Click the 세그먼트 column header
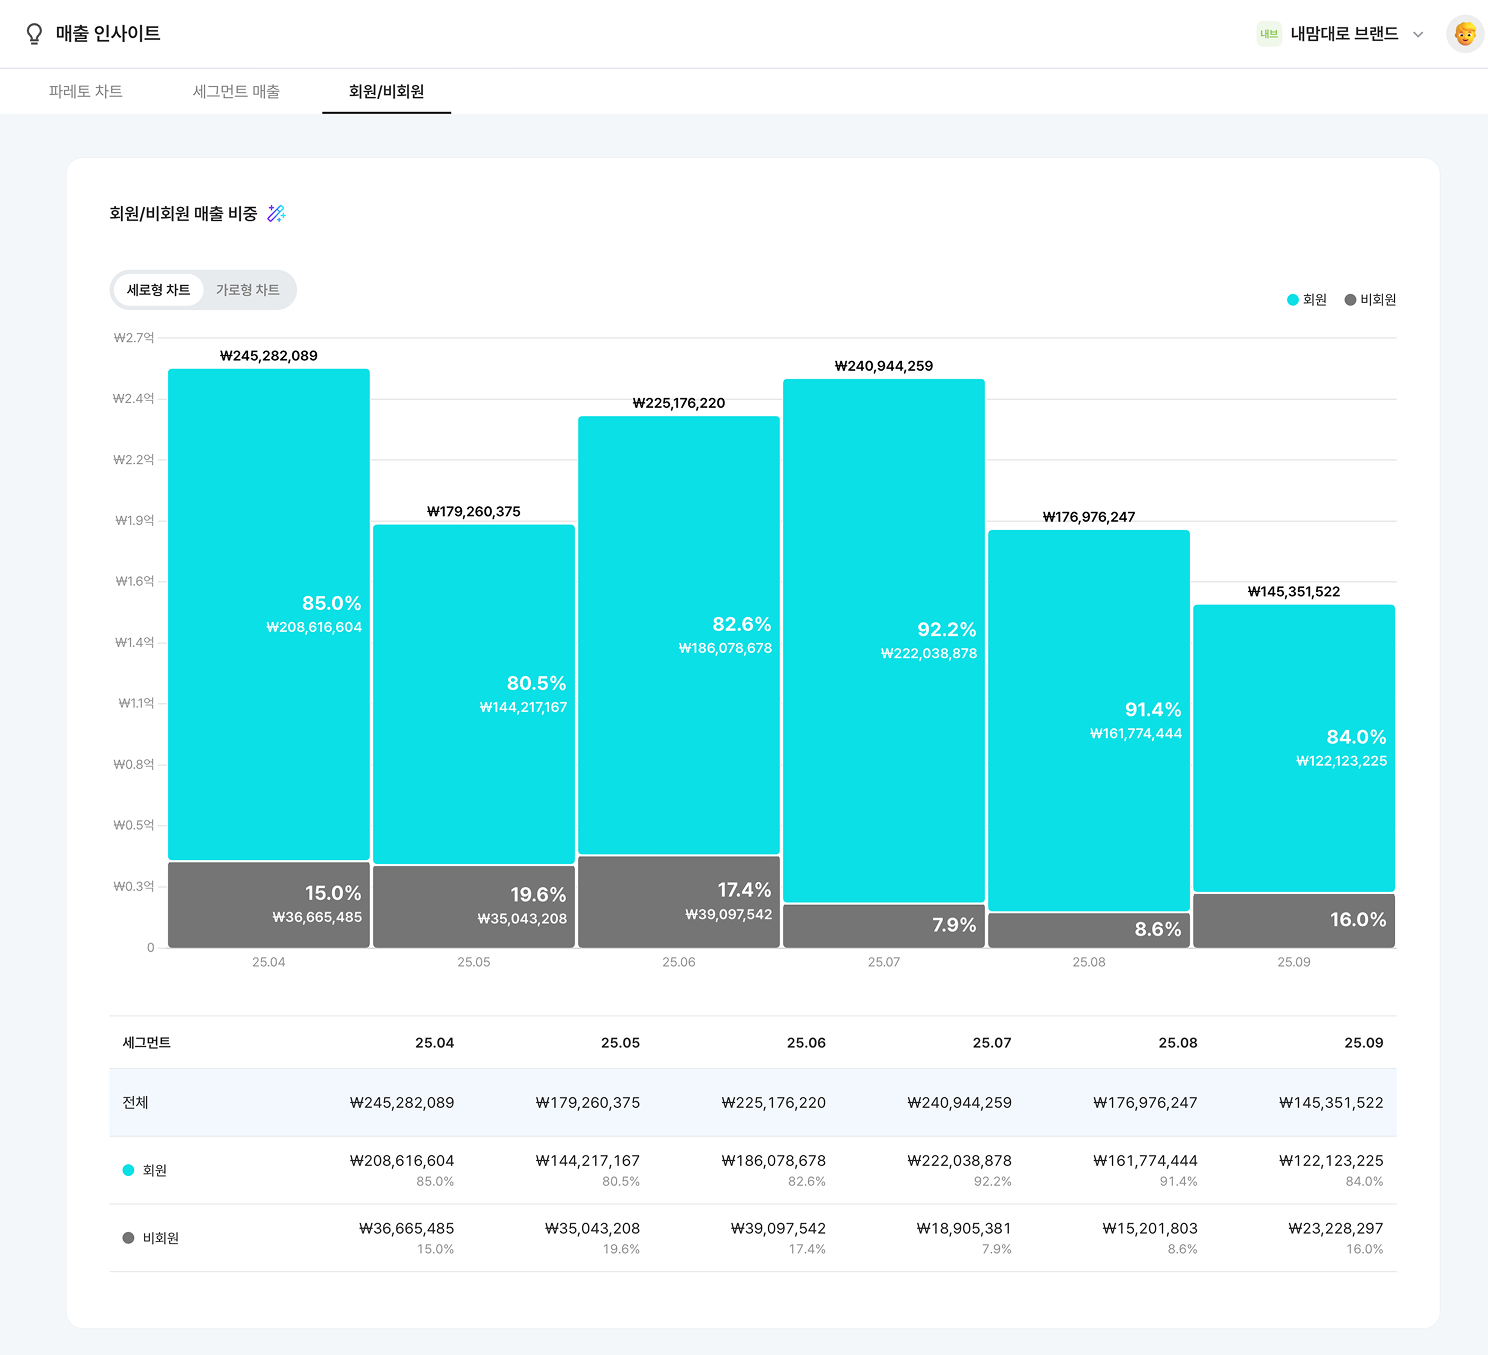The width and height of the screenshot is (1488, 1355). pos(146,1043)
